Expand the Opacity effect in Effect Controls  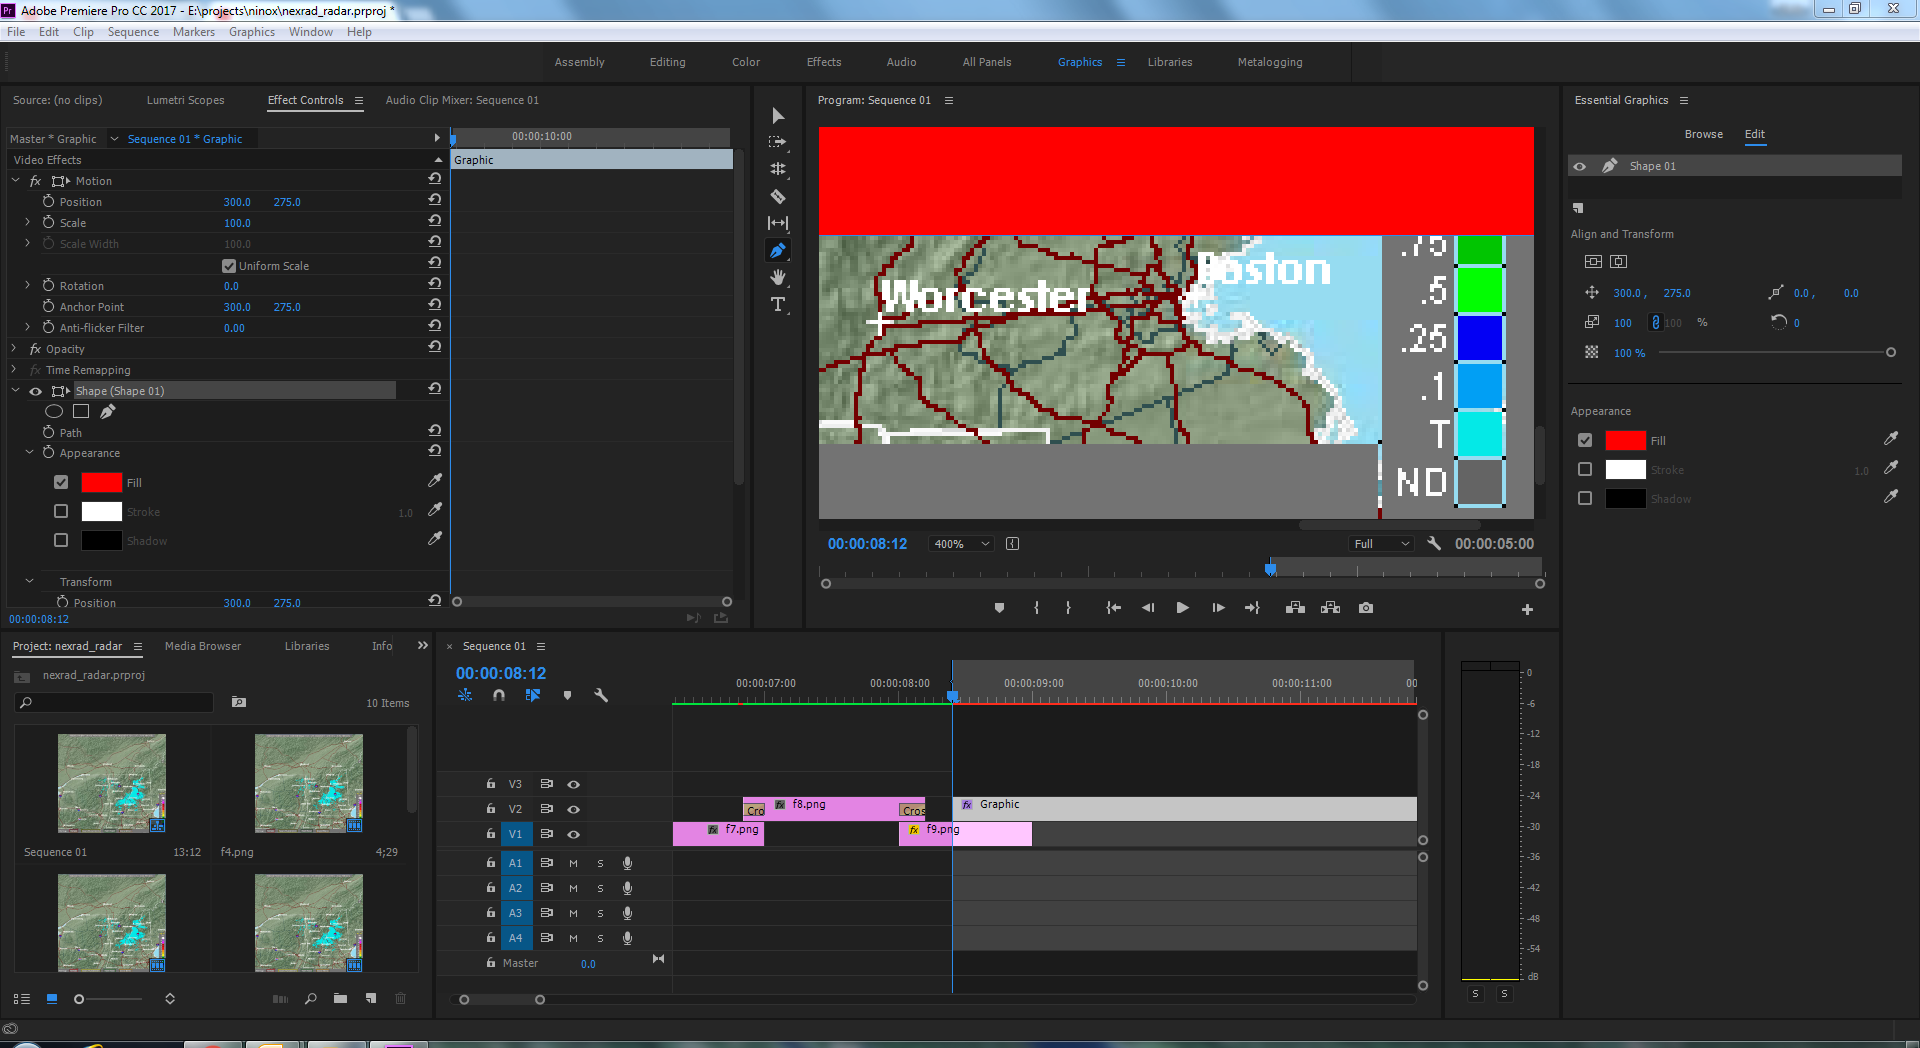pos(14,348)
